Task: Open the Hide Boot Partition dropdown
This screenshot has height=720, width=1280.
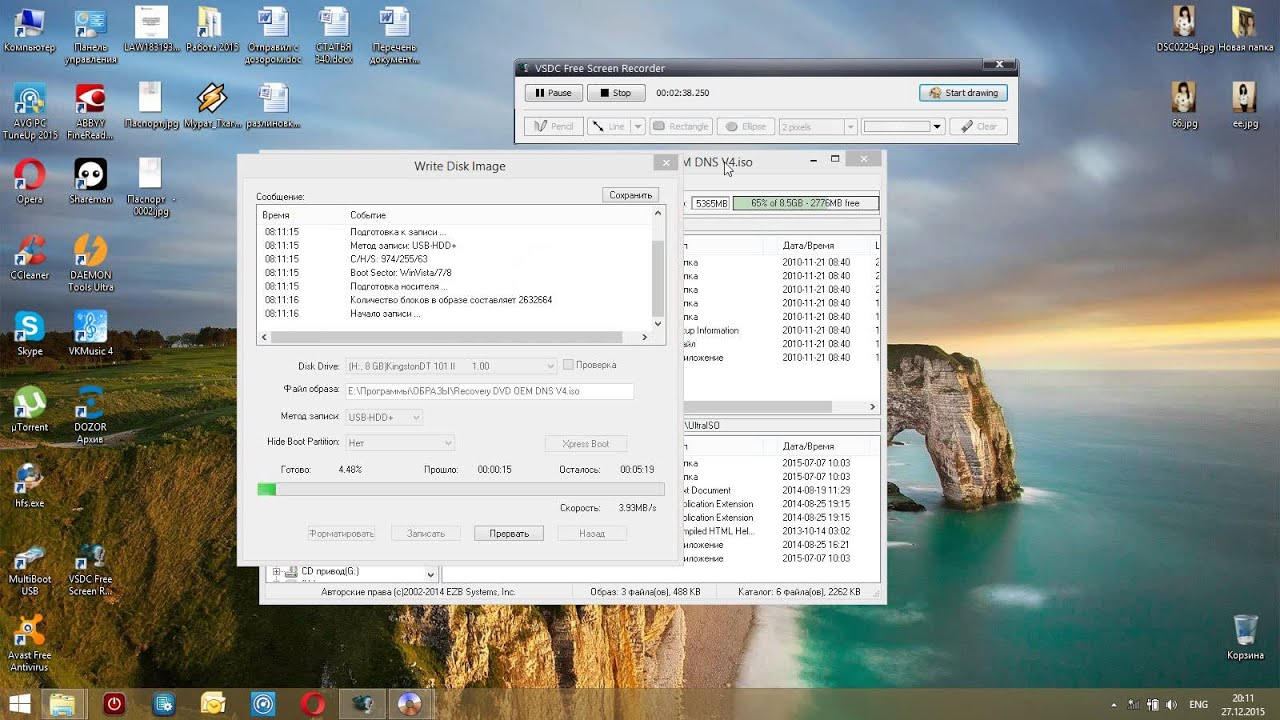Action: 400,443
